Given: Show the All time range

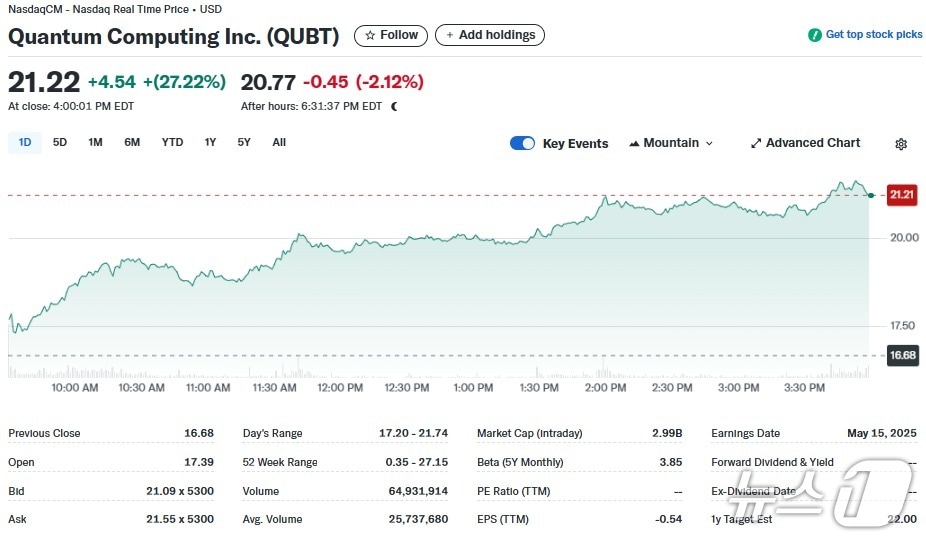Looking at the screenshot, I should point(279,142).
